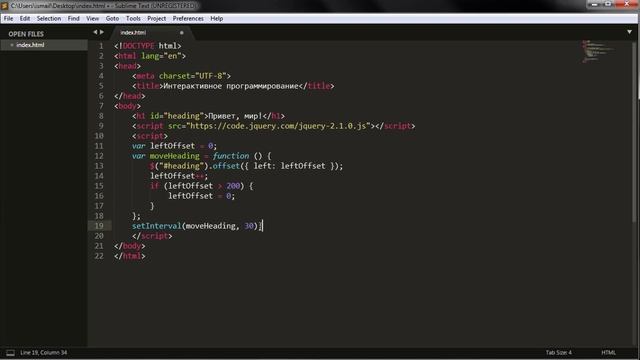Open the Project menu
Viewport: 640px width, 360px height.
[x=156, y=19]
